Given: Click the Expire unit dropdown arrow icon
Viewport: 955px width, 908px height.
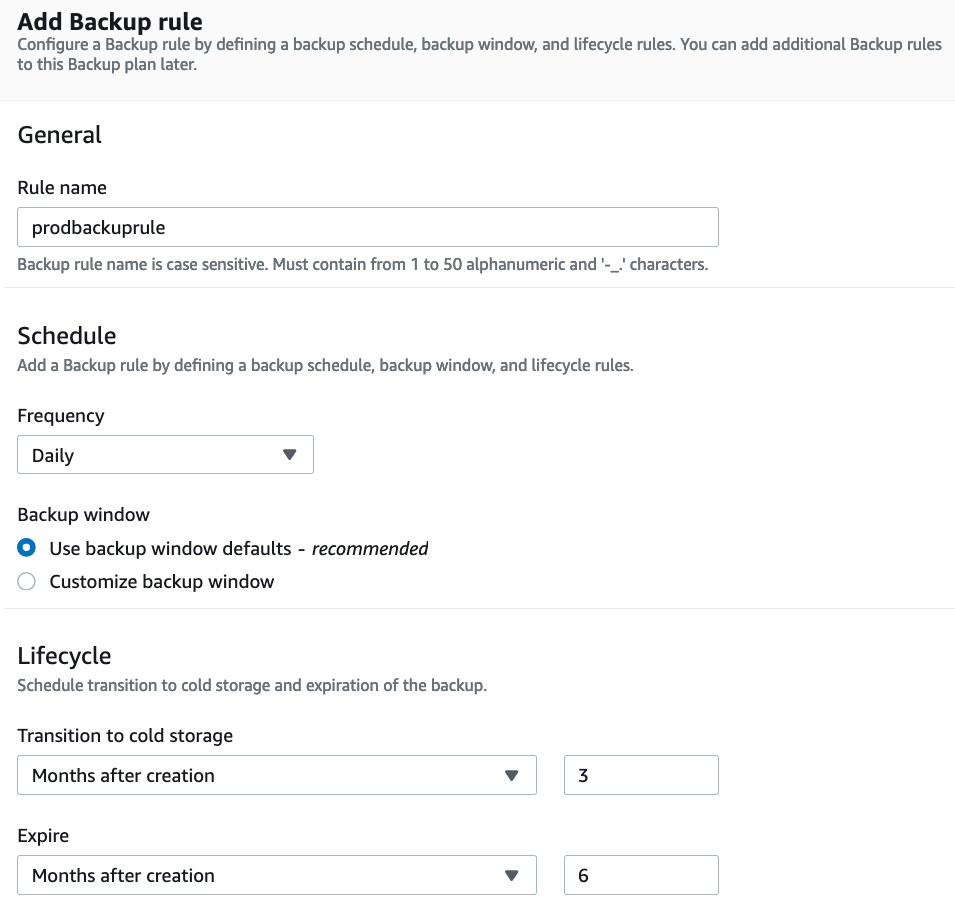Looking at the screenshot, I should click(x=512, y=875).
